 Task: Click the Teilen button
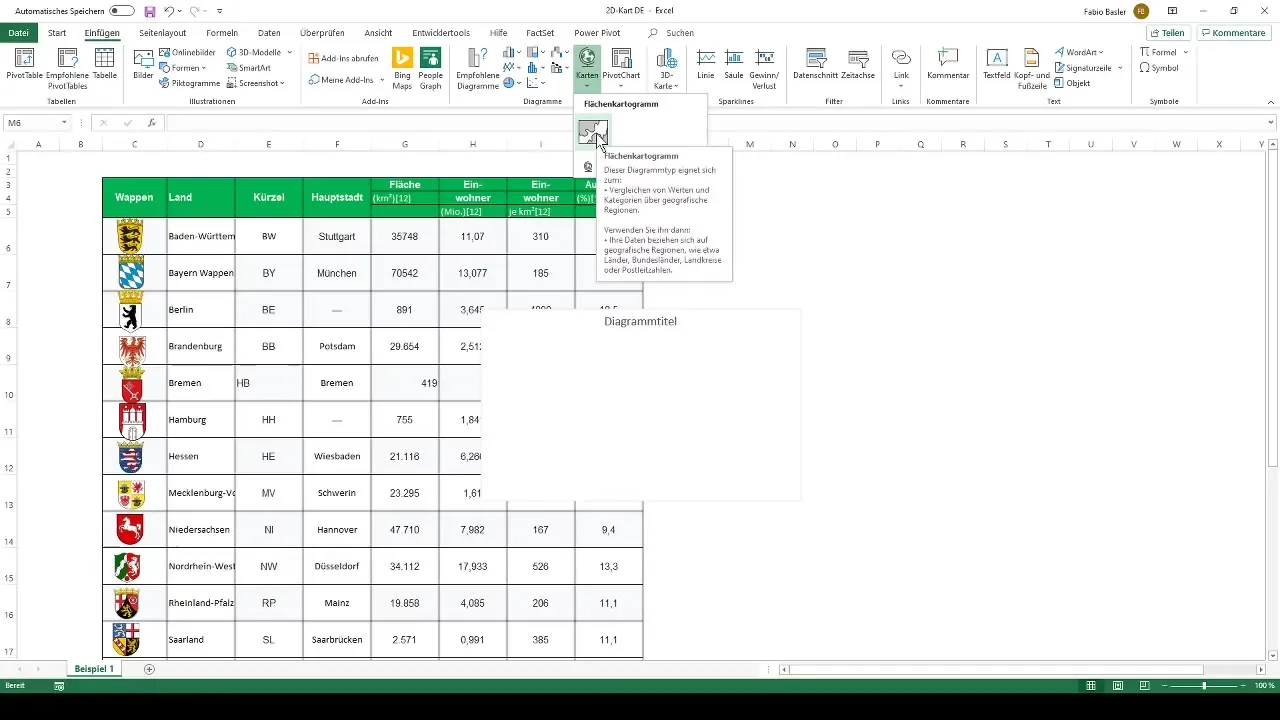coord(1168,33)
